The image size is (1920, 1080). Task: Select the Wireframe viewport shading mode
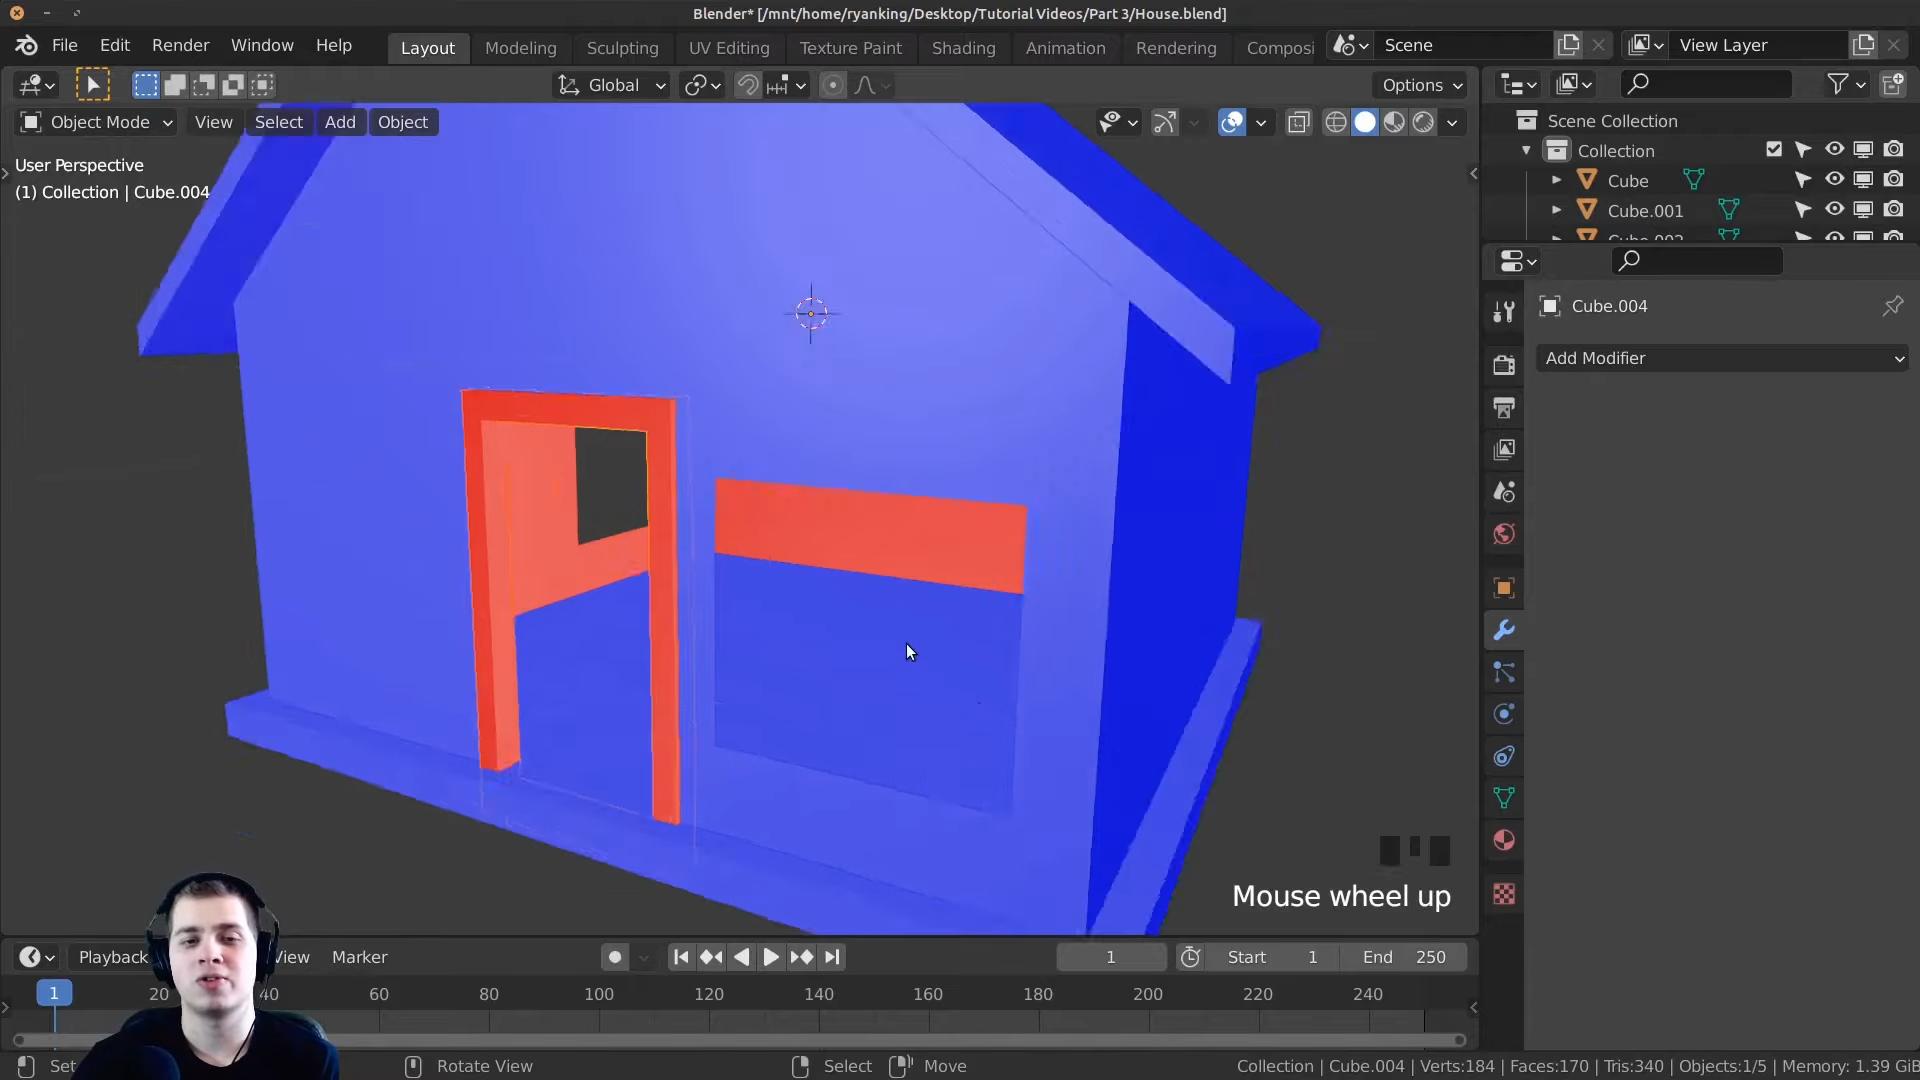coord(1336,121)
